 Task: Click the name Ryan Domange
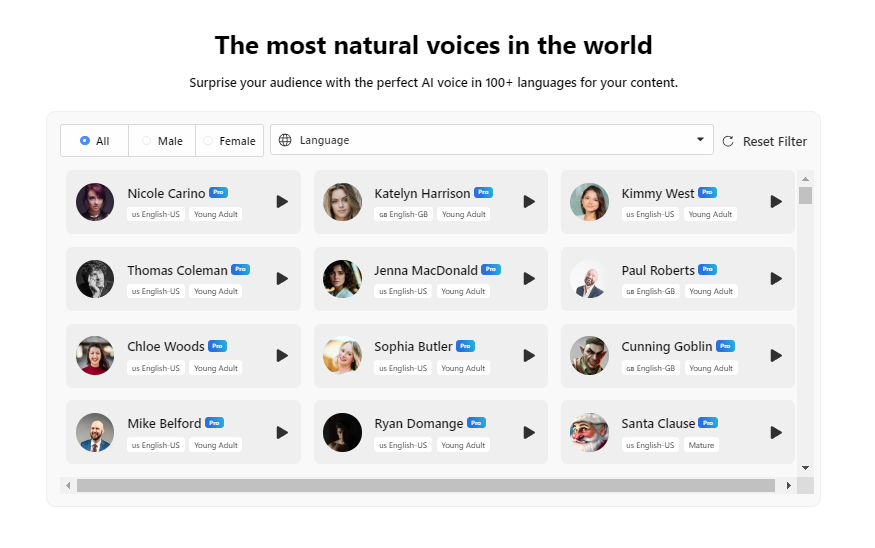[419, 424]
